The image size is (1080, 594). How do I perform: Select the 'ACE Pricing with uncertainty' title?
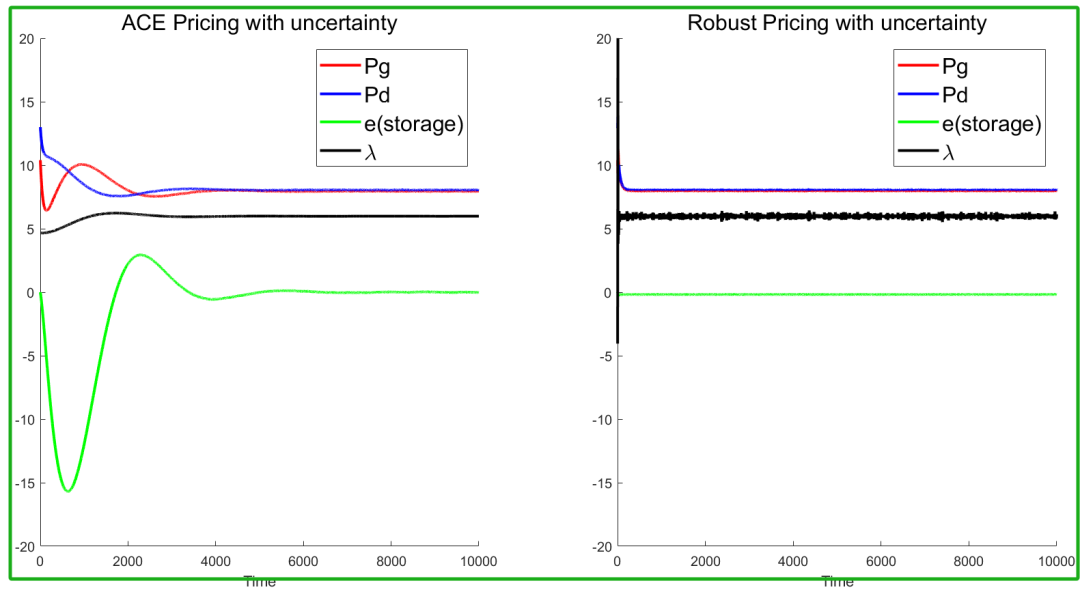point(259,23)
